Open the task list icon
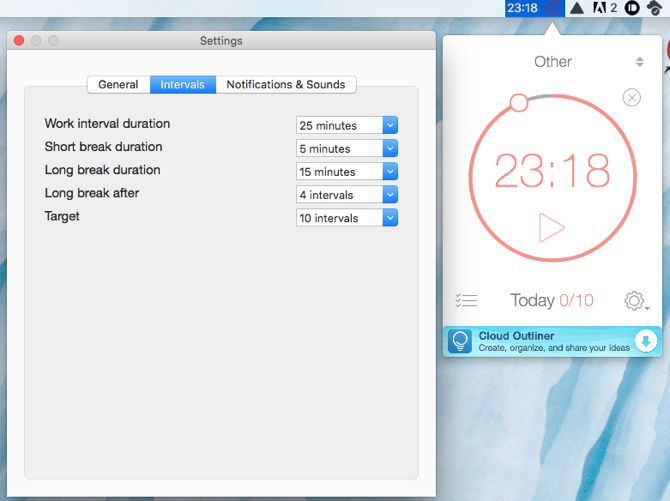 pyautogui.click(x=465, y=300)
